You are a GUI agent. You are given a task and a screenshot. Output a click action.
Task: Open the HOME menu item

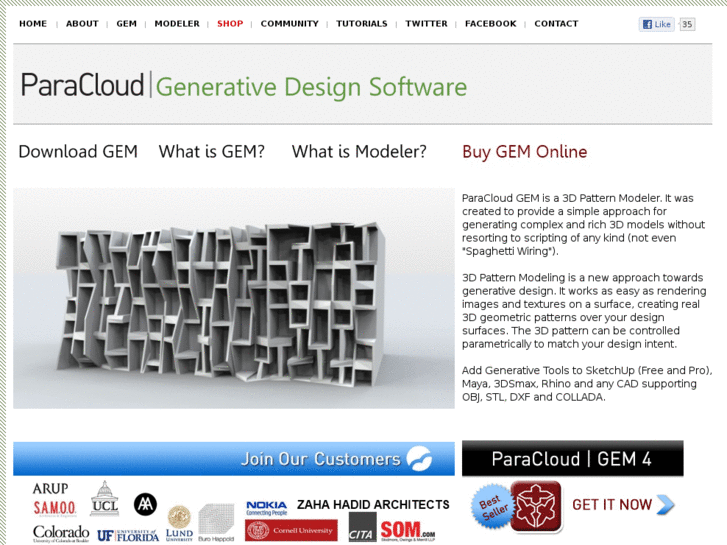click(33, 24)
